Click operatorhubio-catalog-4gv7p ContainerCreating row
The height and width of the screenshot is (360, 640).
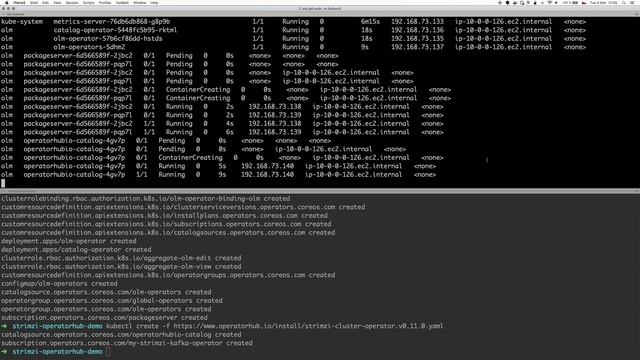(x=222, y=158)
